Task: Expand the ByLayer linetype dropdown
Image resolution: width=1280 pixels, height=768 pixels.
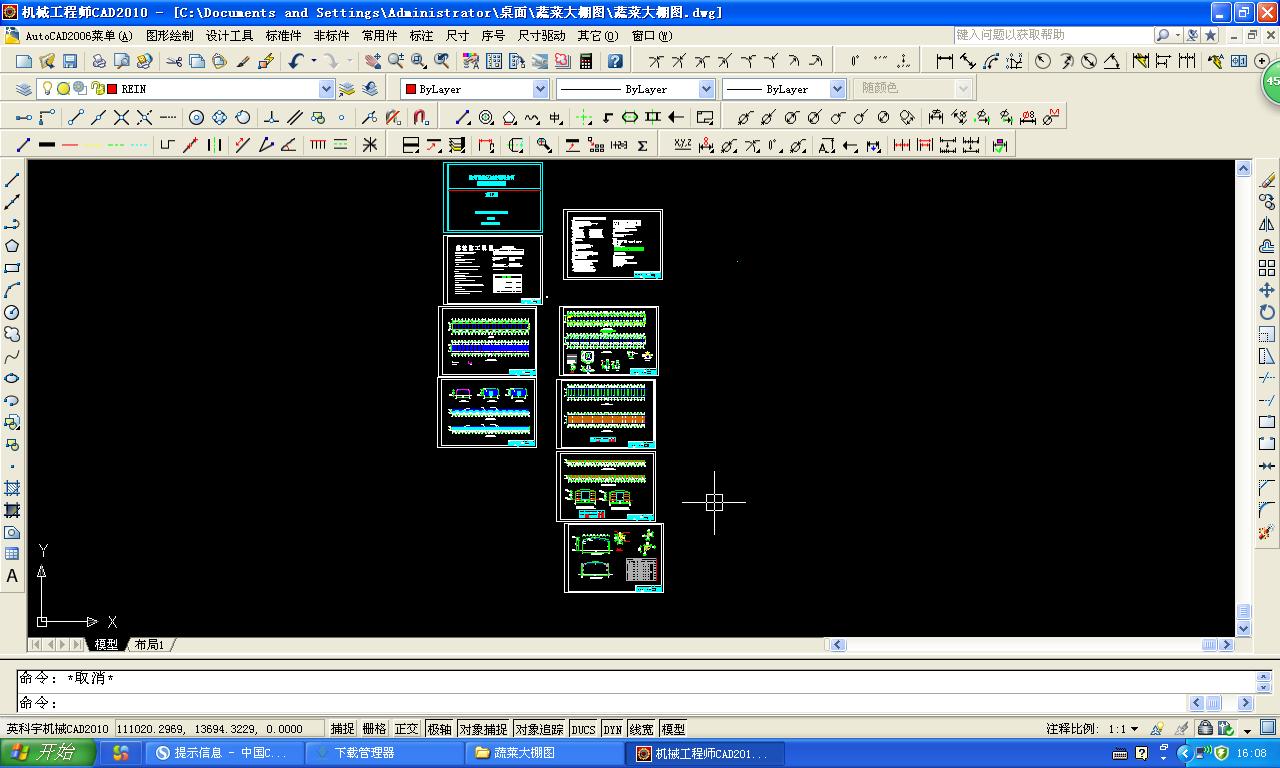Action: coord(706,89)
